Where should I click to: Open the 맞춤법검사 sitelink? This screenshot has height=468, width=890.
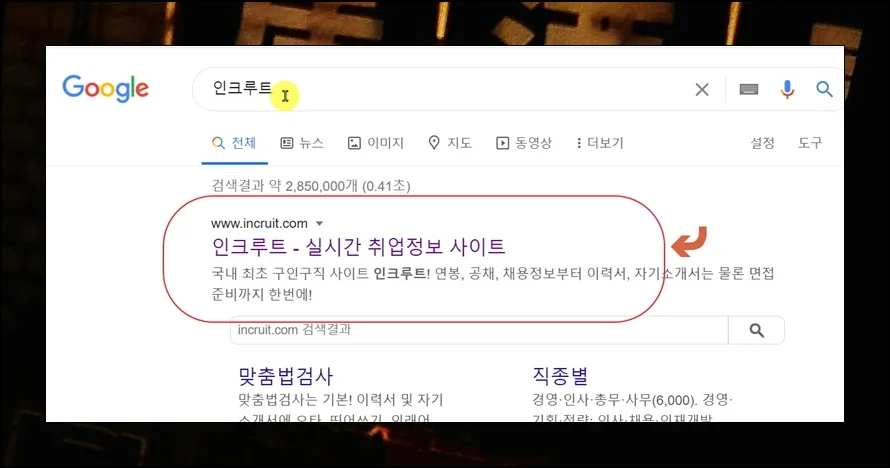286,376
